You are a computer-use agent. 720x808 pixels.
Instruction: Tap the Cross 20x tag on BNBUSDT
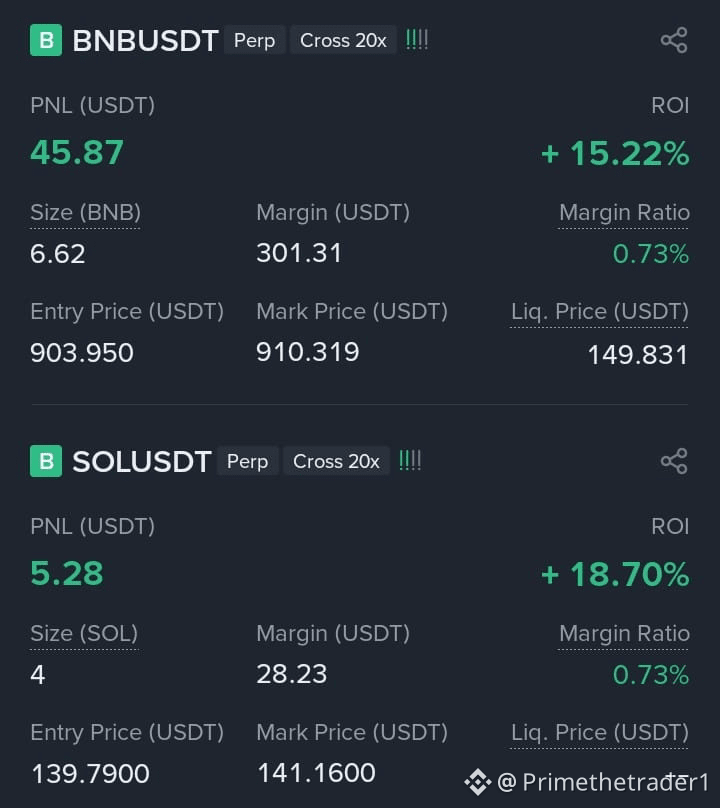click(x=343, y=40)
